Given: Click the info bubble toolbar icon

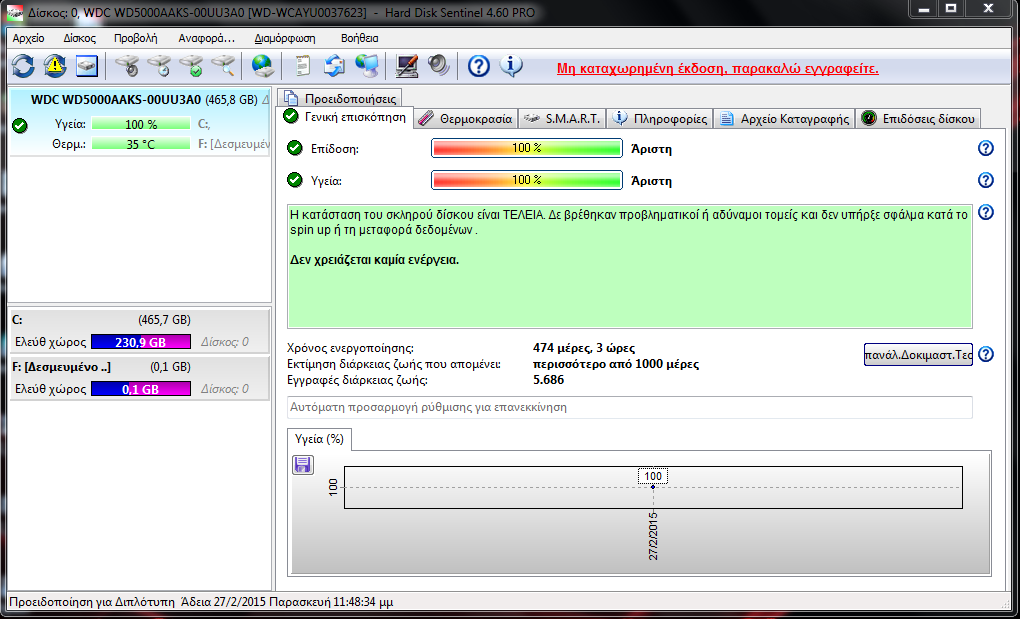Looking at the screenshot, I should (x=511, y=65).
